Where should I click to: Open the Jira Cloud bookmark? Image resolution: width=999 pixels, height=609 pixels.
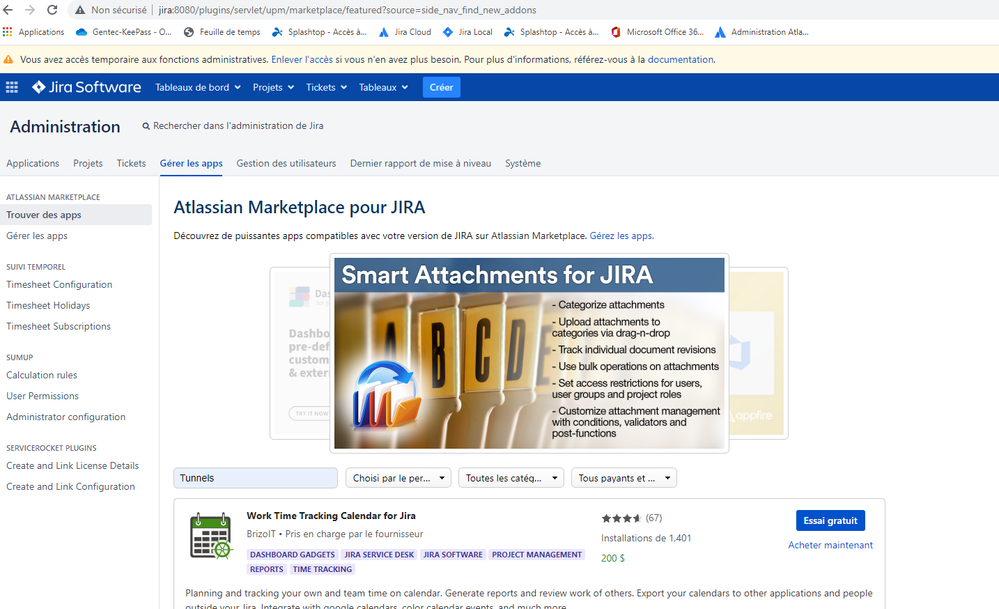[x=405, y=32]
